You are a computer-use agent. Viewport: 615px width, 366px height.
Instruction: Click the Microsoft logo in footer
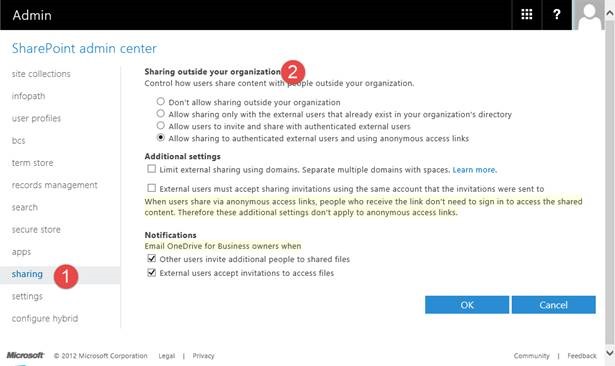(25, 355)
